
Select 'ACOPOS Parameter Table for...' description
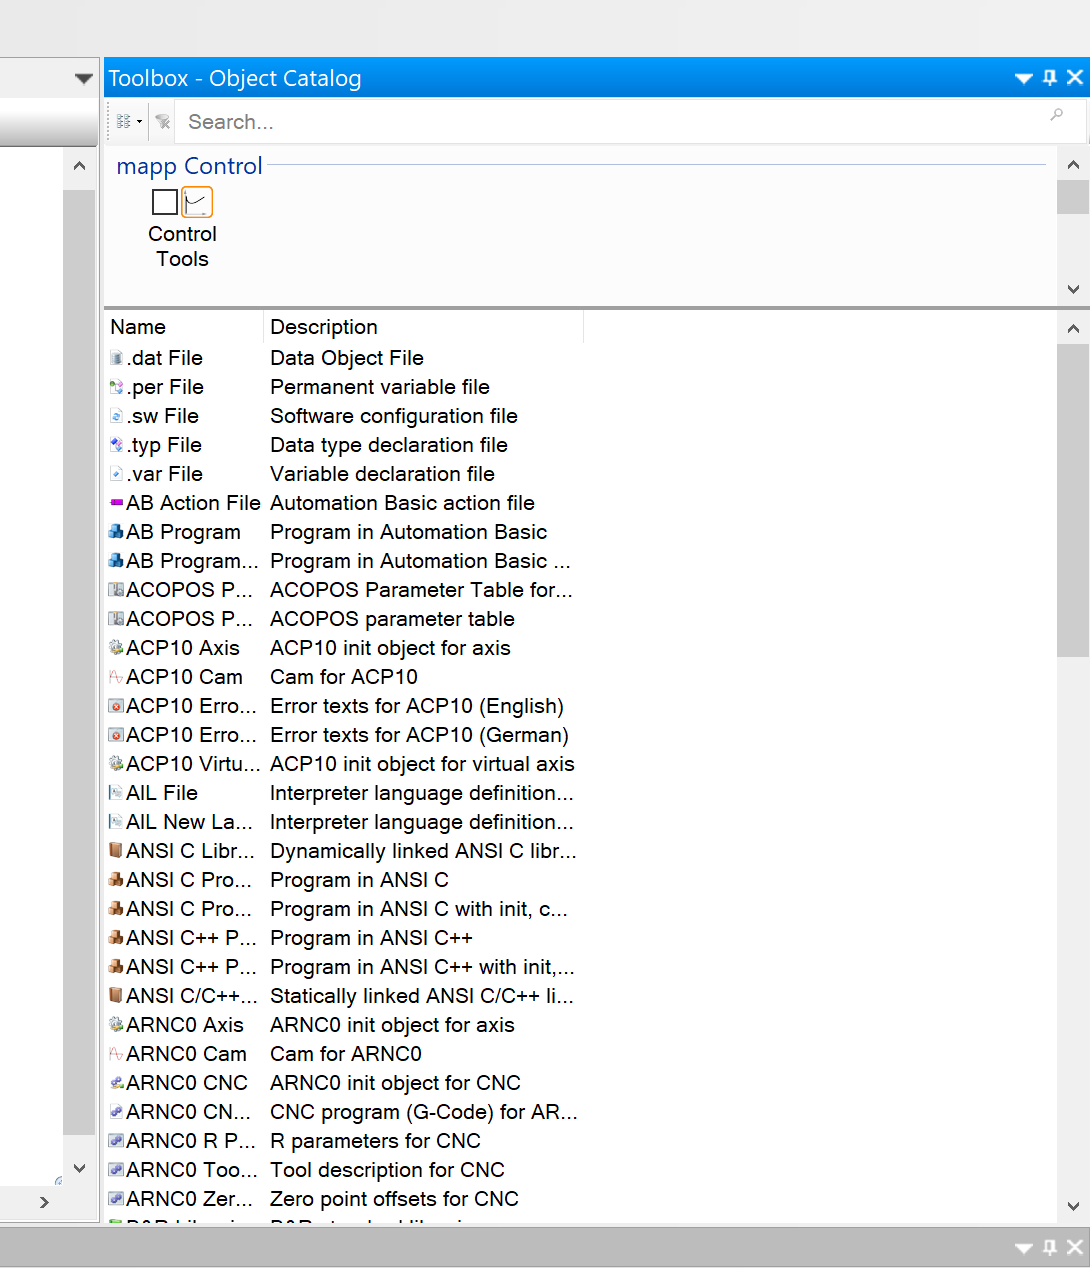click(421, 590)
